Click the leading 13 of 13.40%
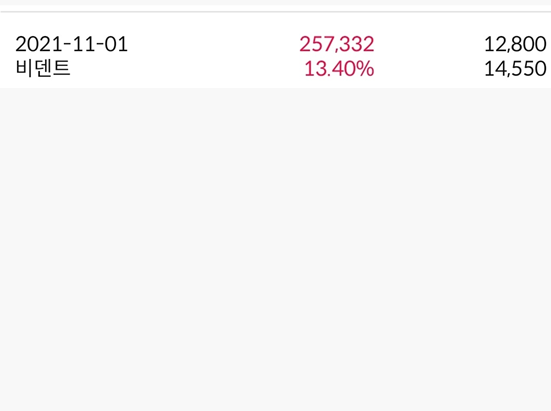 point(313,68)
